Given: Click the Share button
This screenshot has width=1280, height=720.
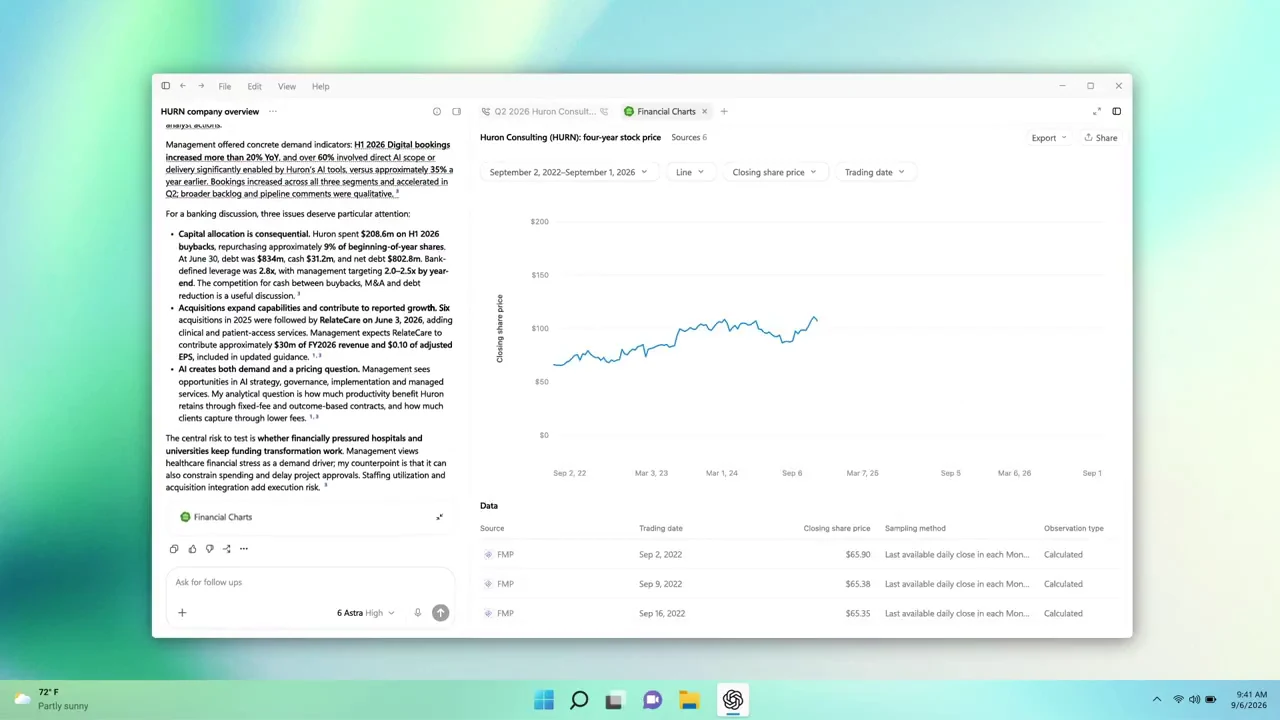Looking at the screenshot, I should [1101, 138].
